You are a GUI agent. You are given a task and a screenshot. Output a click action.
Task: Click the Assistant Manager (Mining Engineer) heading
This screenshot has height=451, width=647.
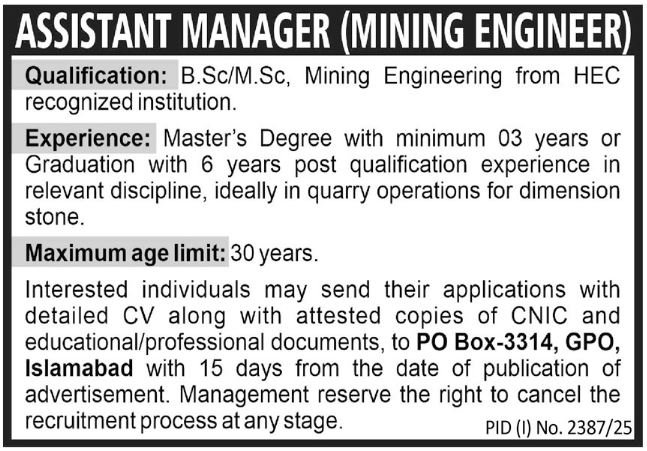point(323,33)
